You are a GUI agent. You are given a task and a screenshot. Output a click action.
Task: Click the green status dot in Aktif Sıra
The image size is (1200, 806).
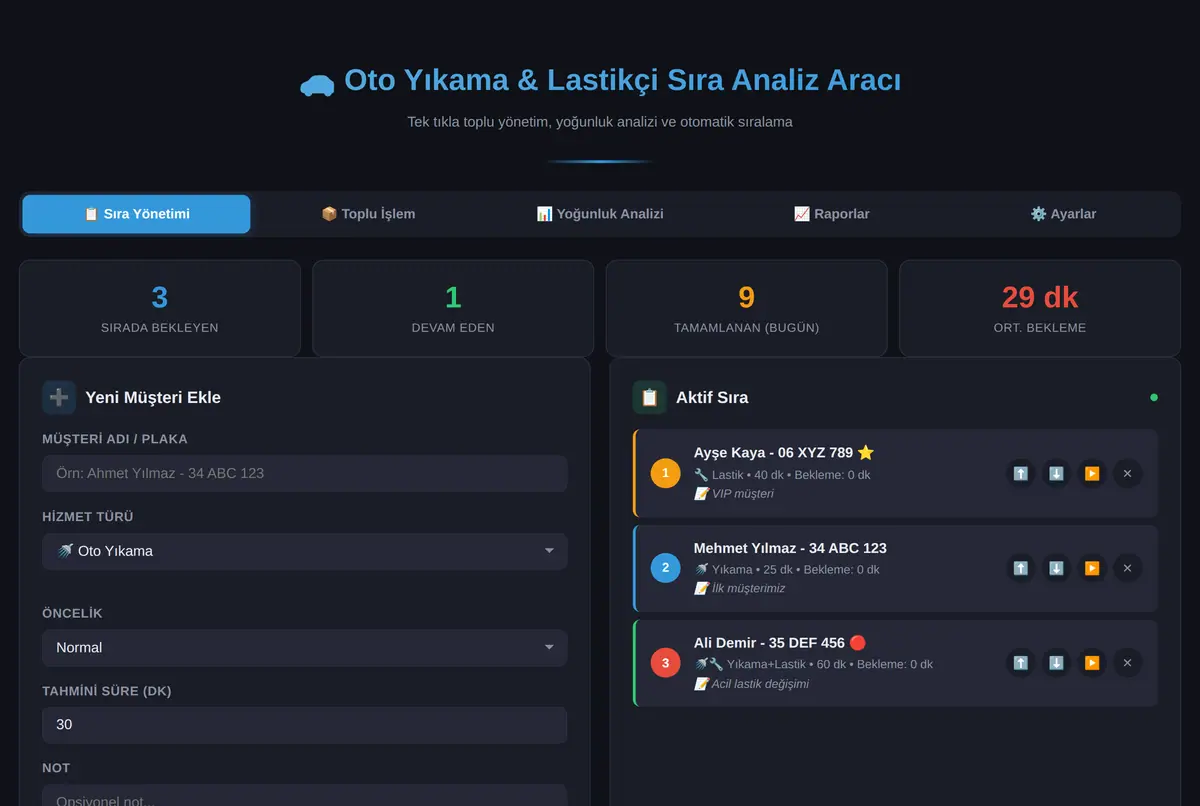[1153, 397]
